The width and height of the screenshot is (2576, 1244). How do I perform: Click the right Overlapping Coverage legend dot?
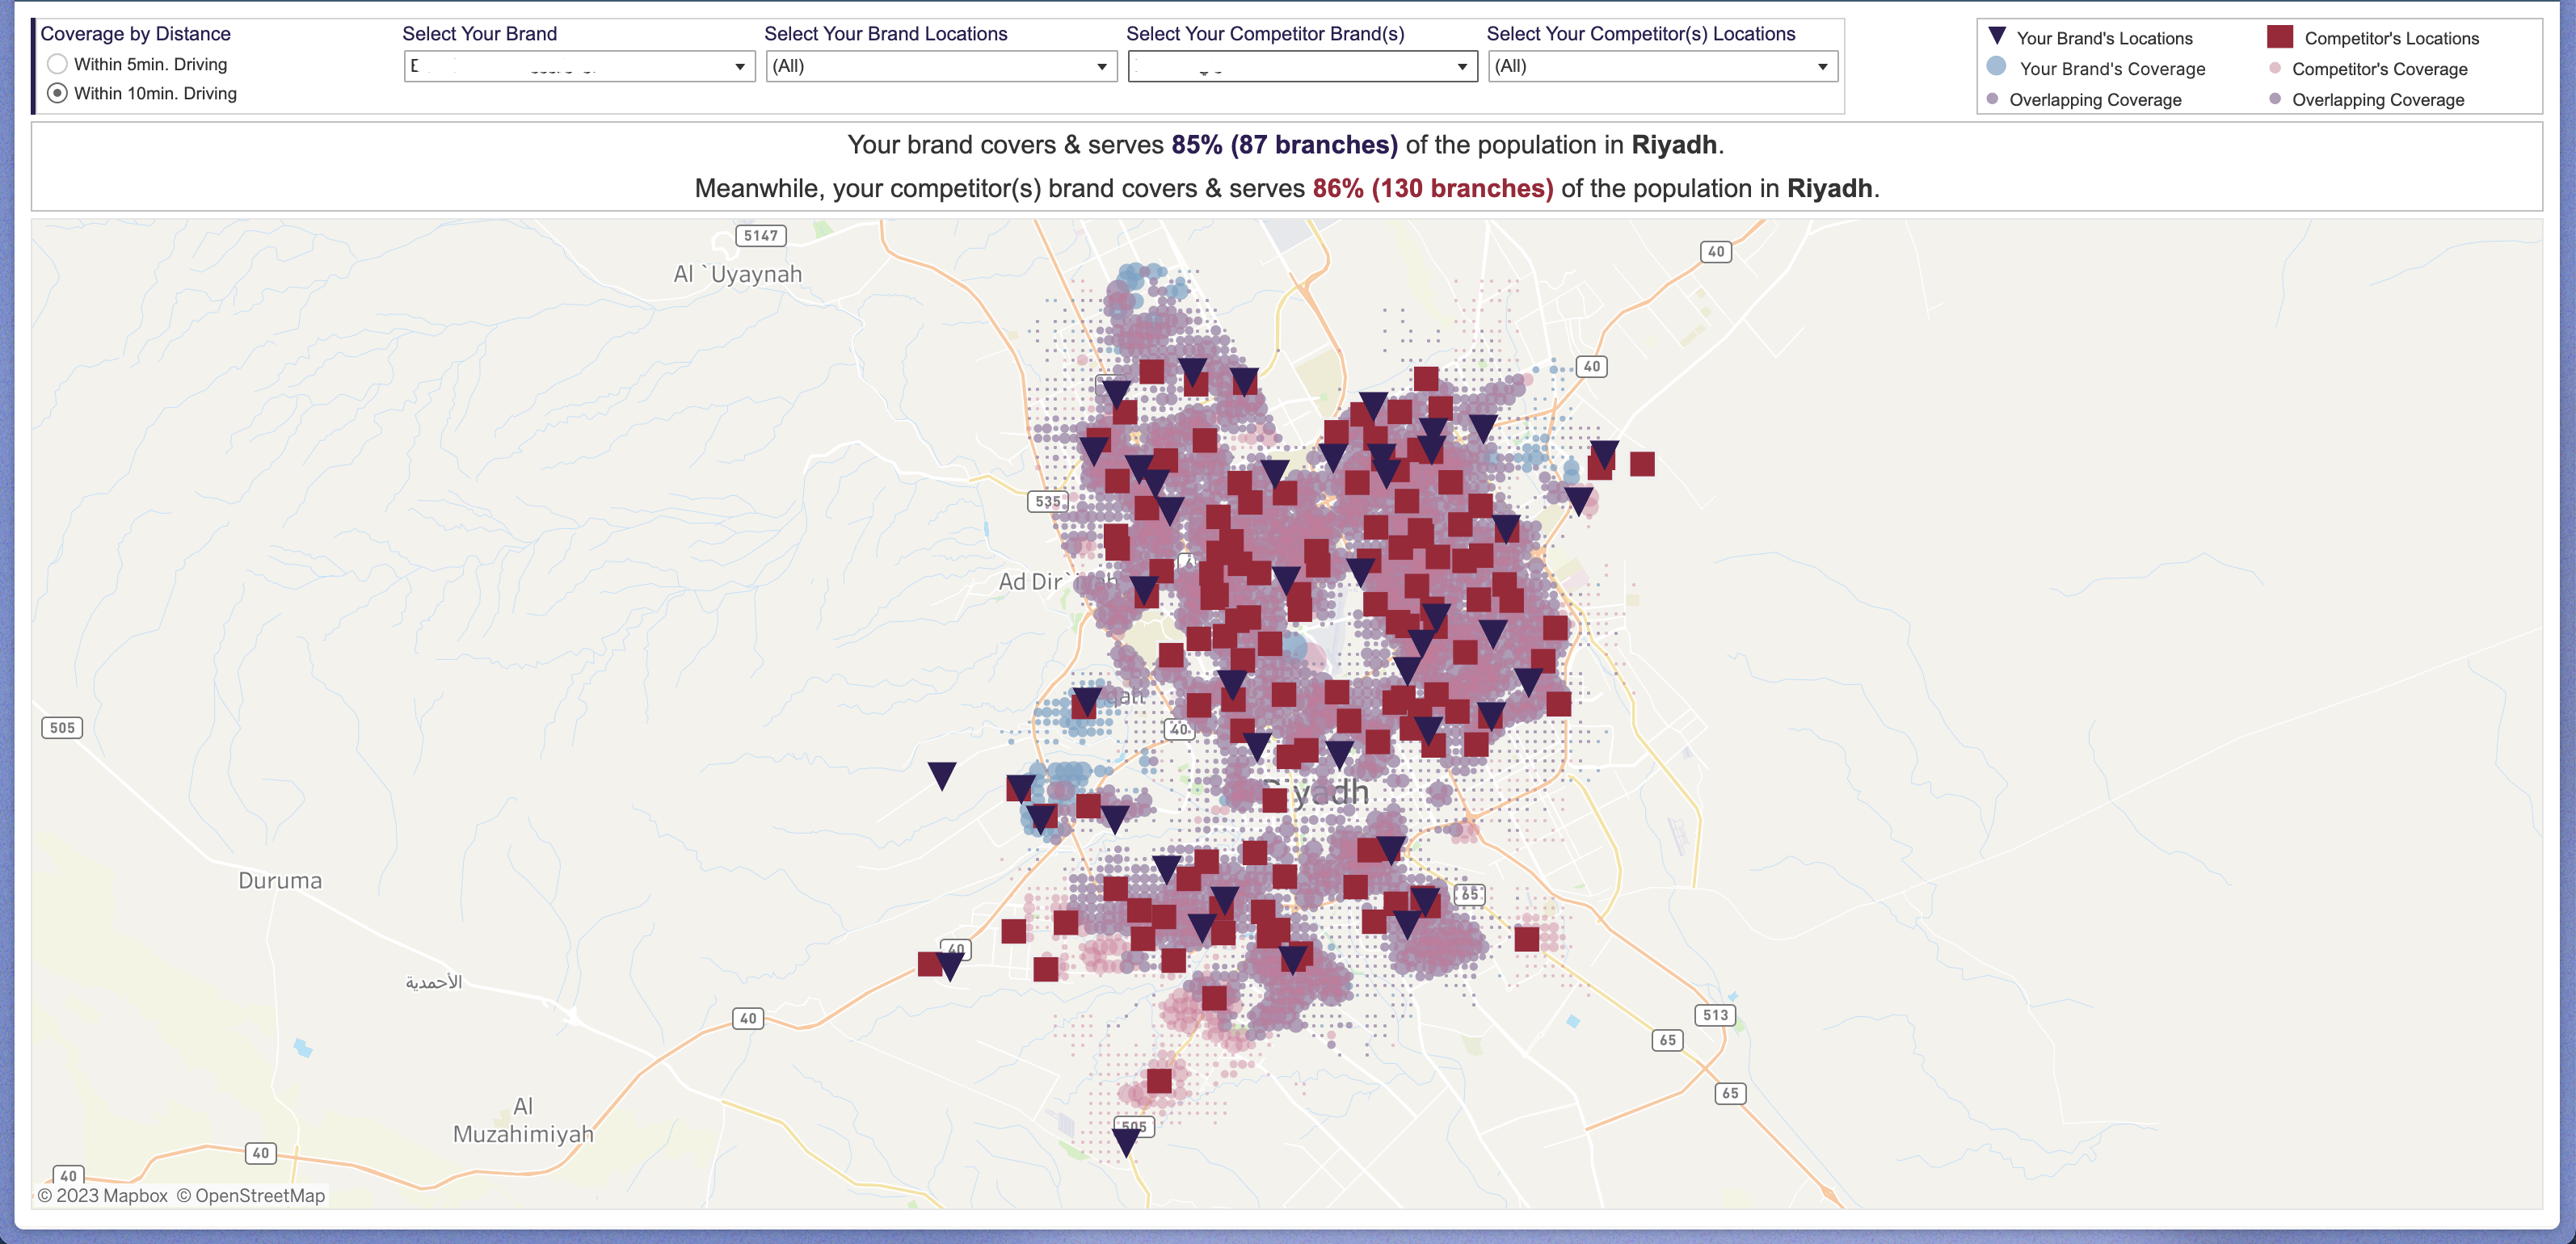pyautogui.click(x=2276, y=100)
